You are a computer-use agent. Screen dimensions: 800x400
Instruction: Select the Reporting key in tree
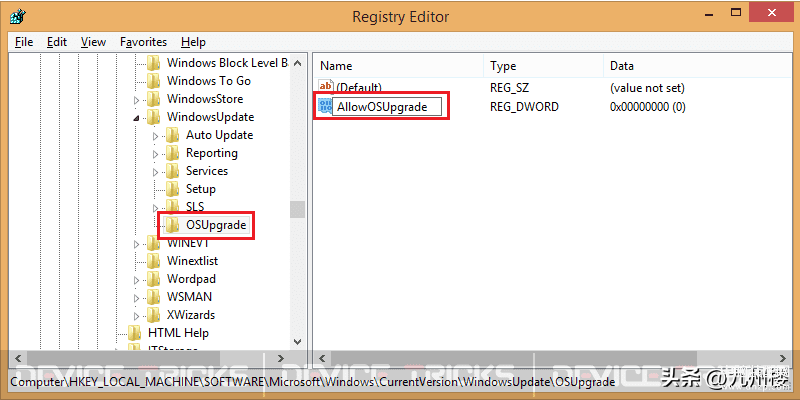[211, 153]
